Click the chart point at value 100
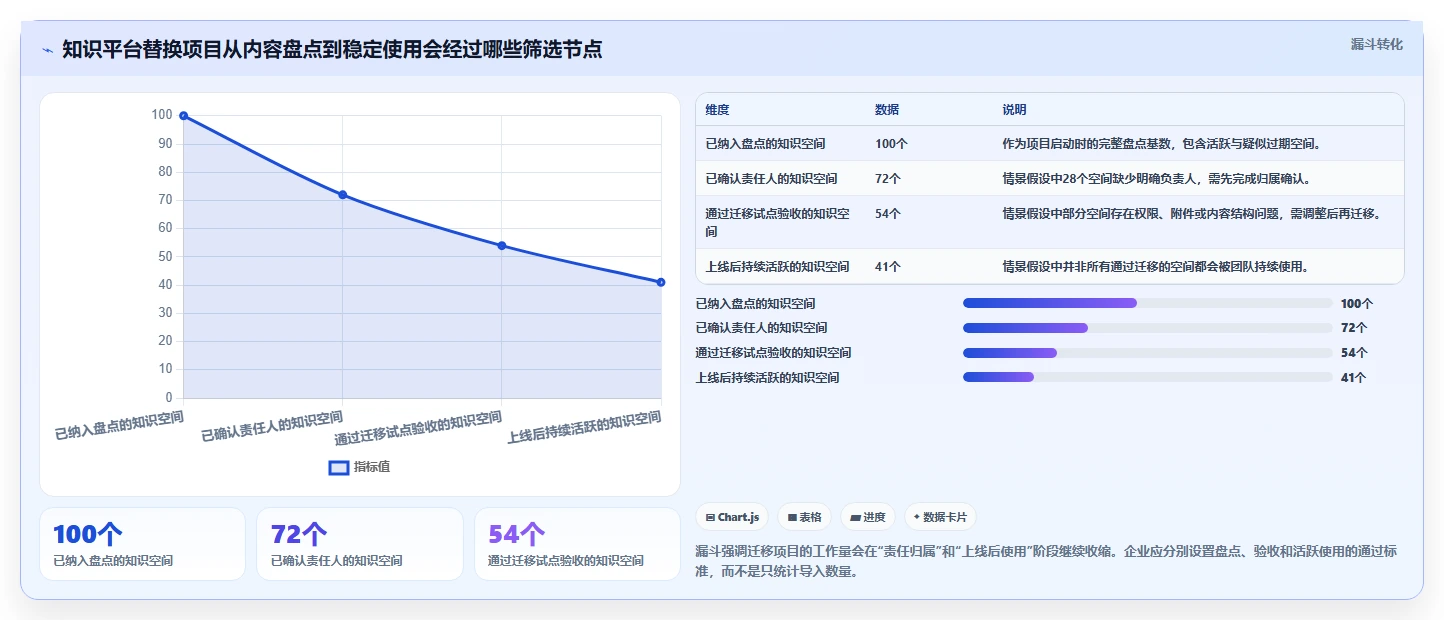The width and height of the screenshot is (1444, 620). (183, 116)
